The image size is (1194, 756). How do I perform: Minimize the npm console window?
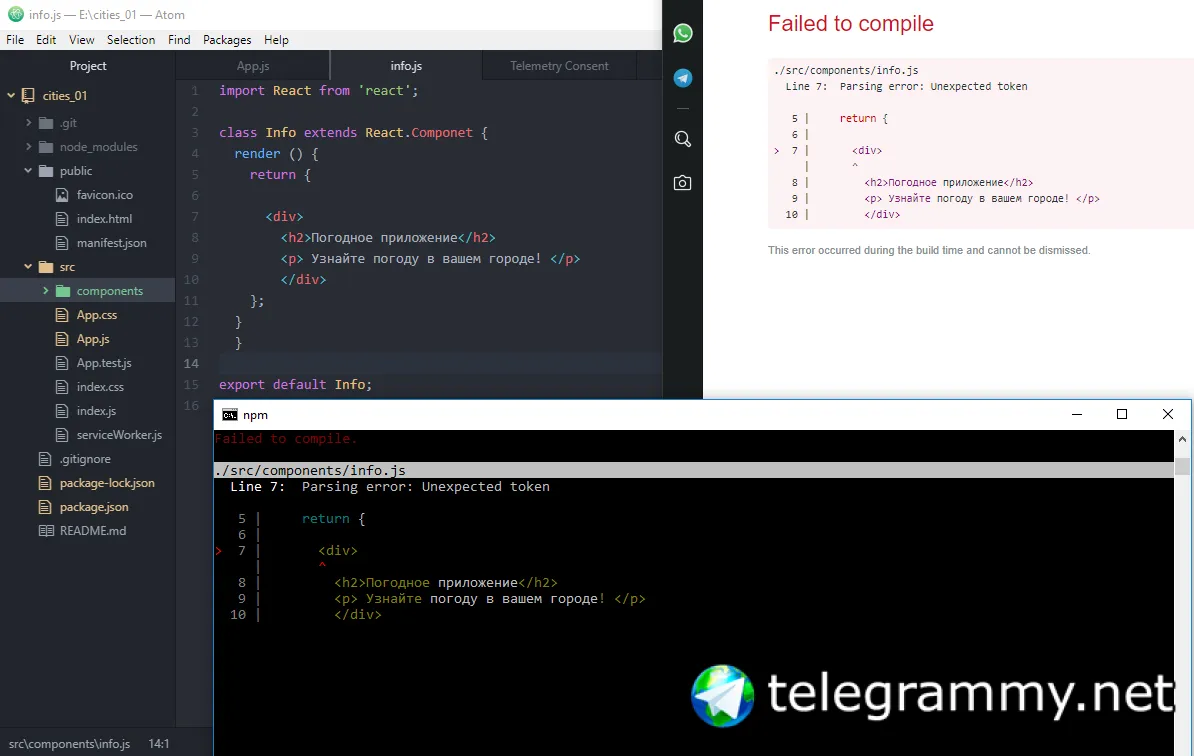pyautogui.click(x=1077, y=414)
